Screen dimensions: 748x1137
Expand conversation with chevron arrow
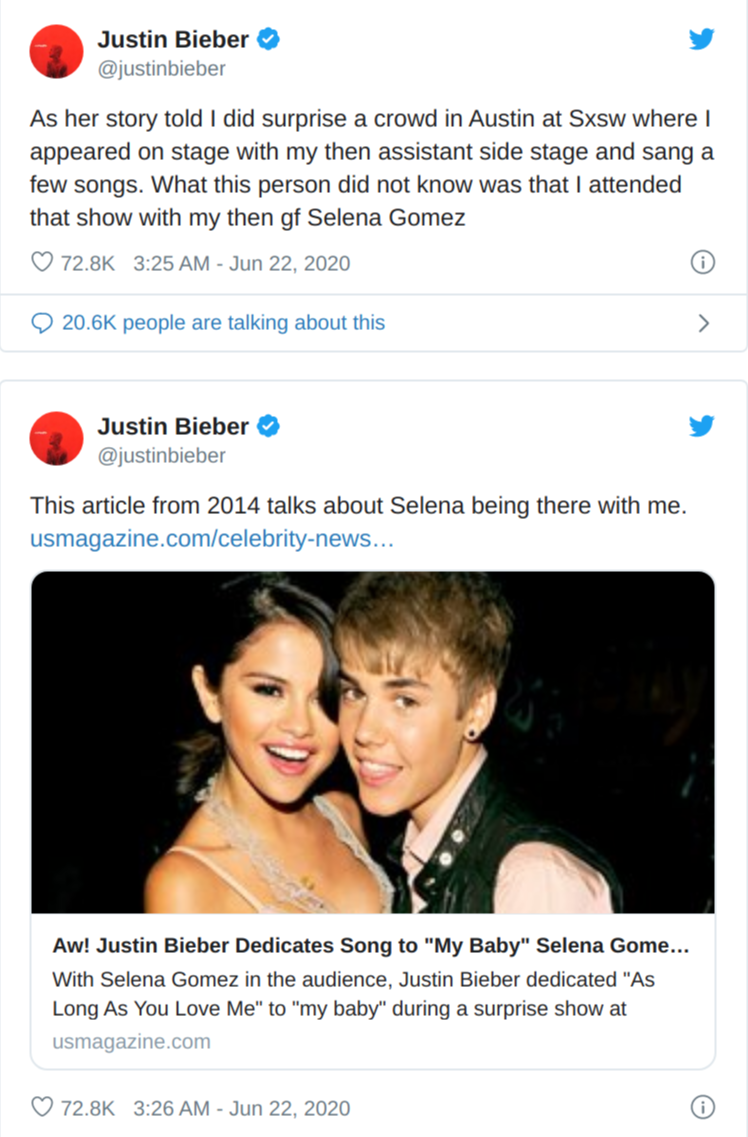coord(703,323)
